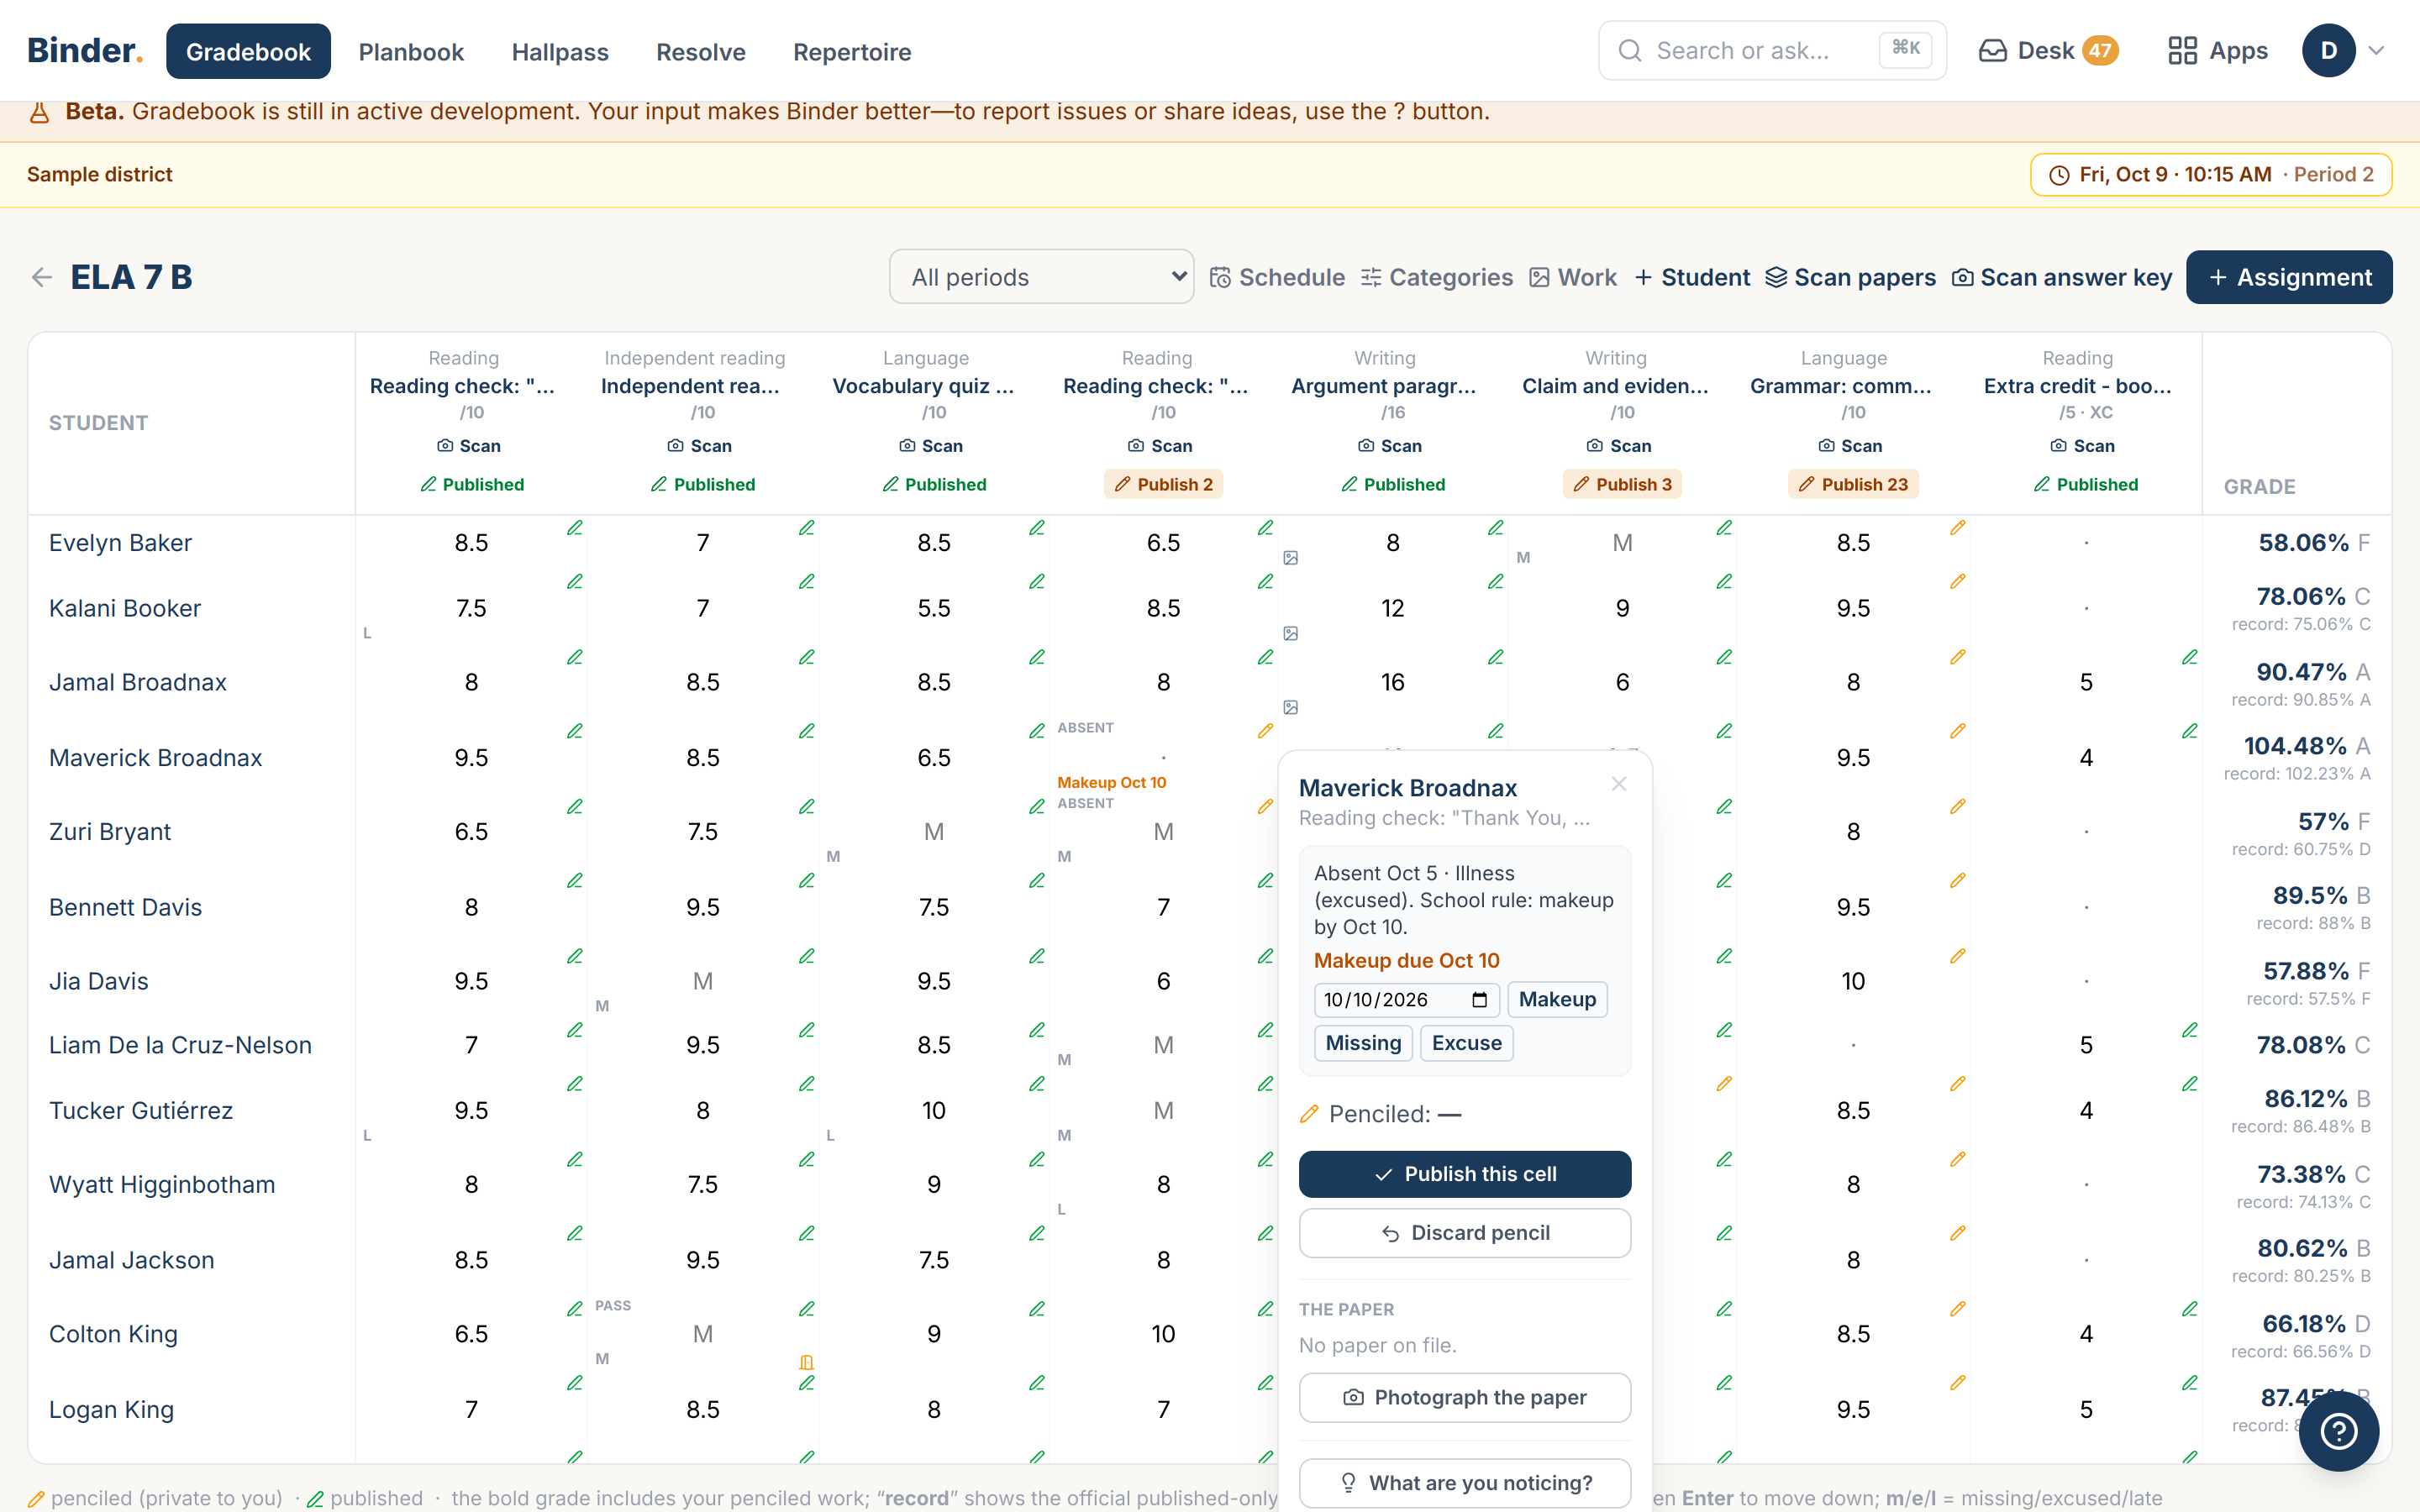The image size is (2420, 1512).
Task: Open Categories settings
Action: click(1436, 277)
